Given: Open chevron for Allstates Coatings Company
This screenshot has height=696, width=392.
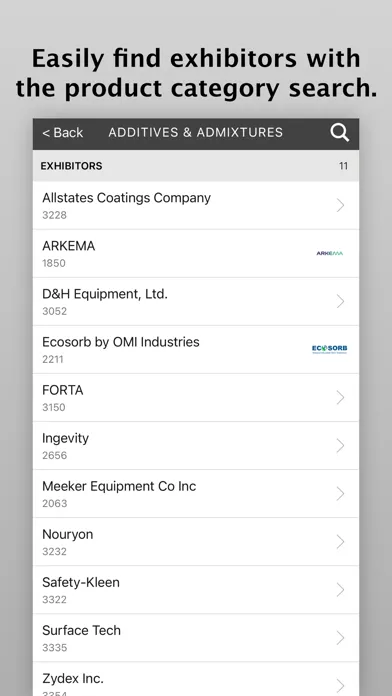Looking at the screenshot, I should 340,206.
